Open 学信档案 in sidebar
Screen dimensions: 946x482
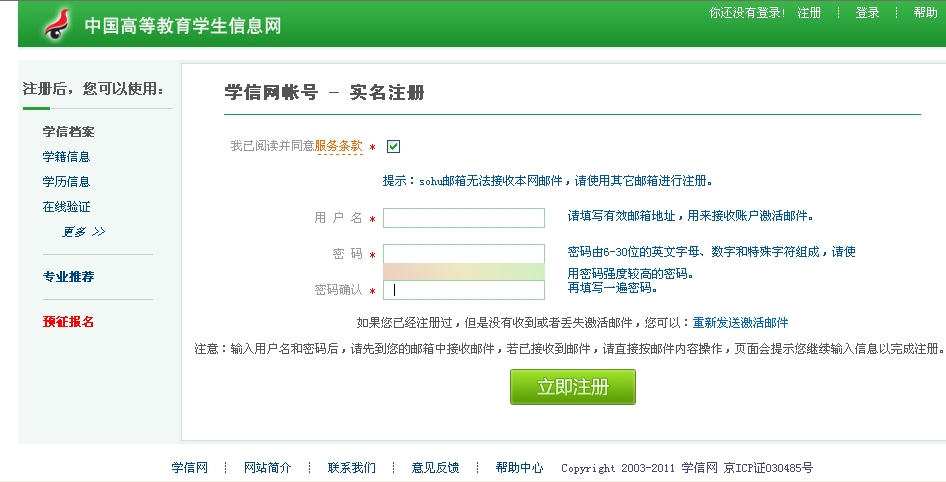point(68,132)
